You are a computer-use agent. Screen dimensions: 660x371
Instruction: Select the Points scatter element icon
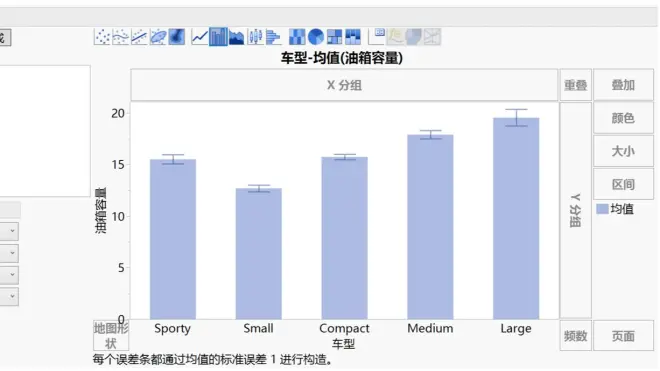point(102,37)
